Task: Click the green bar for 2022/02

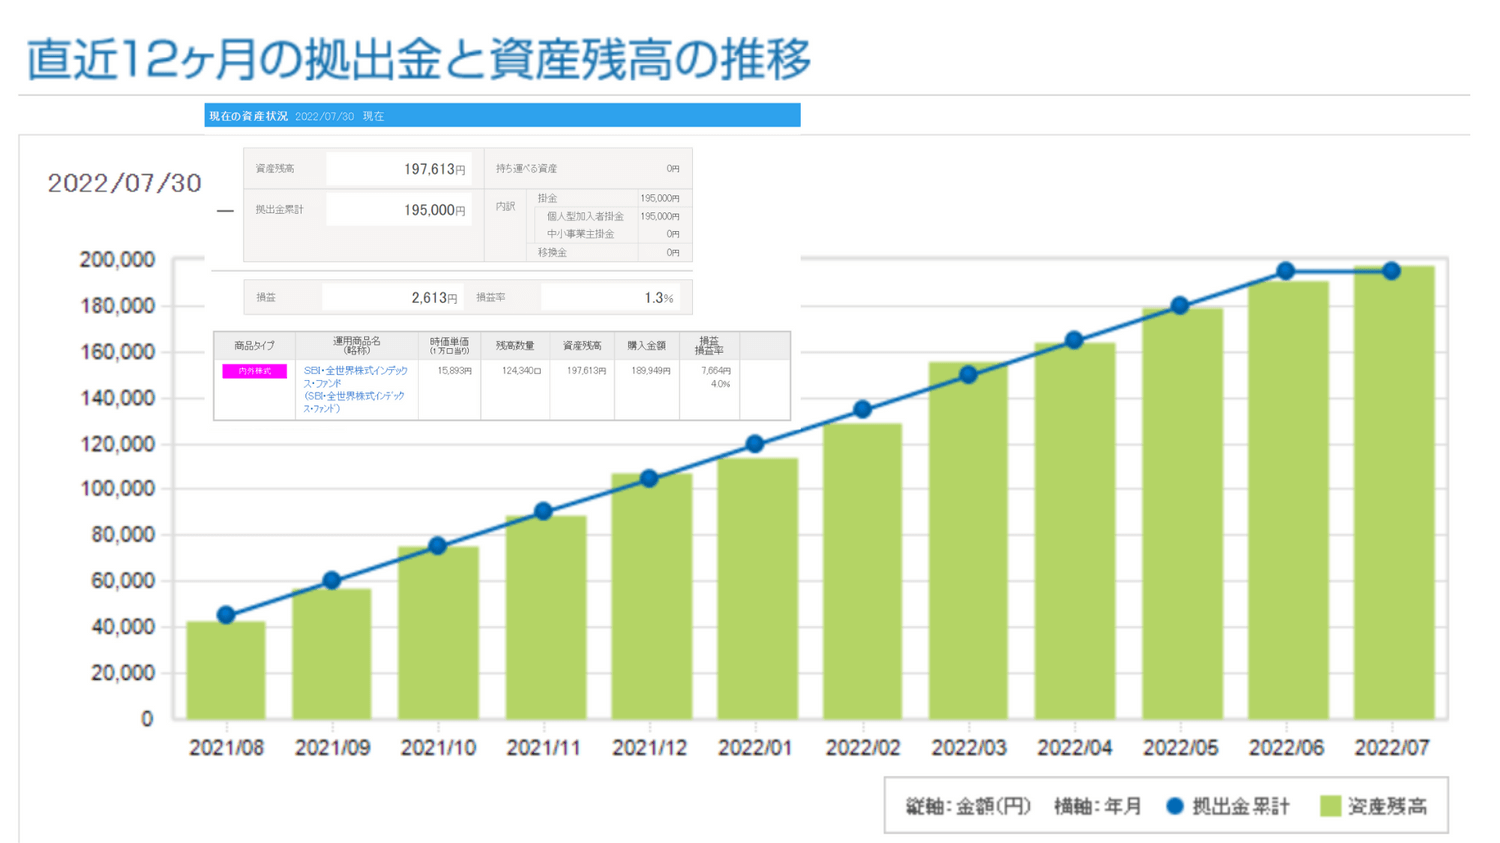Action: point(862,571)
